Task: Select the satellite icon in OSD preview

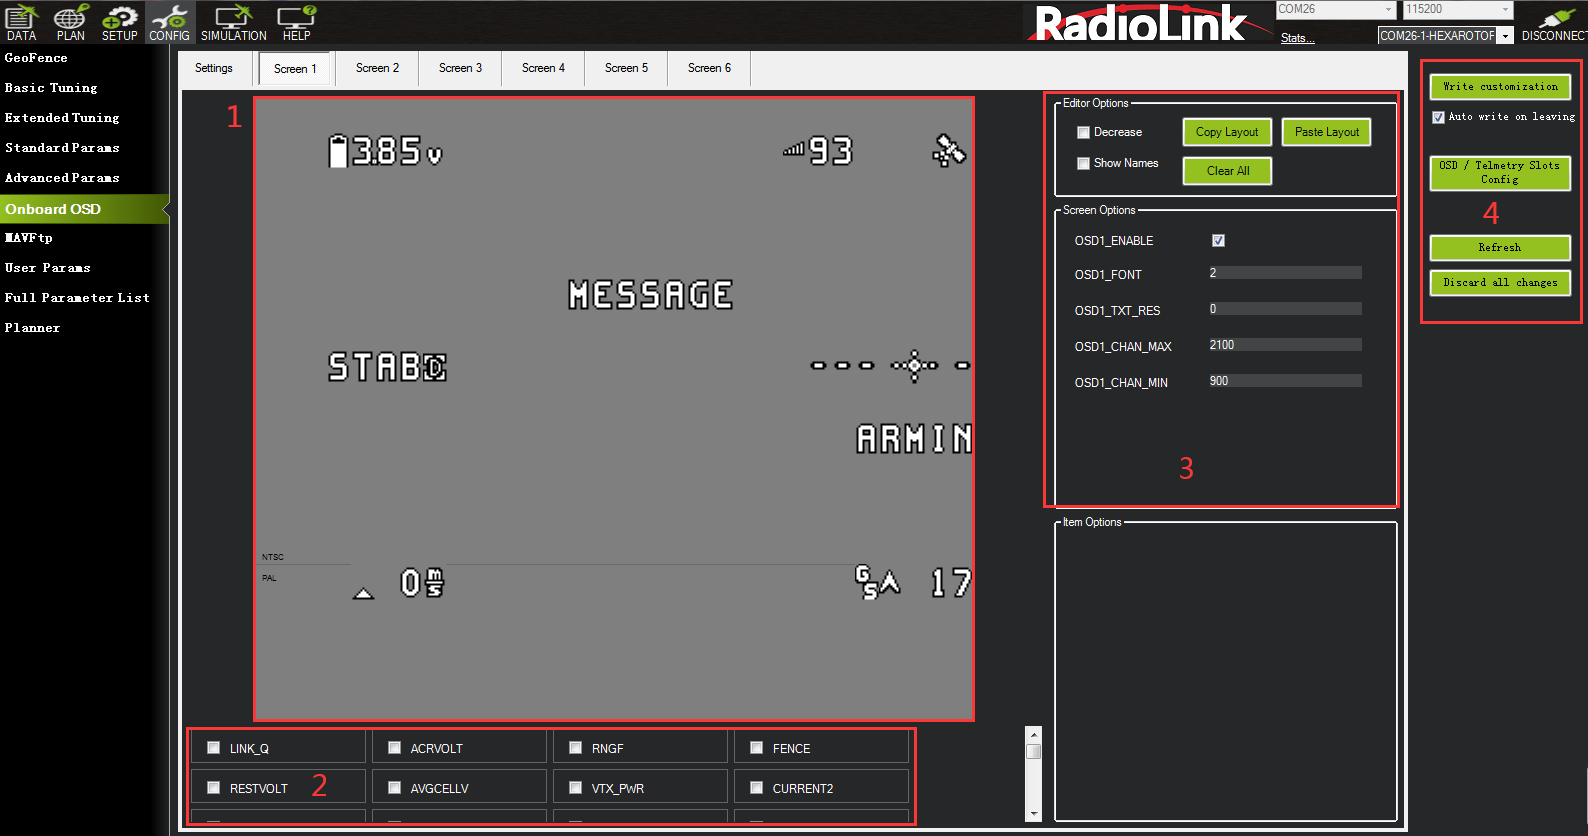Action: point(948,151)
